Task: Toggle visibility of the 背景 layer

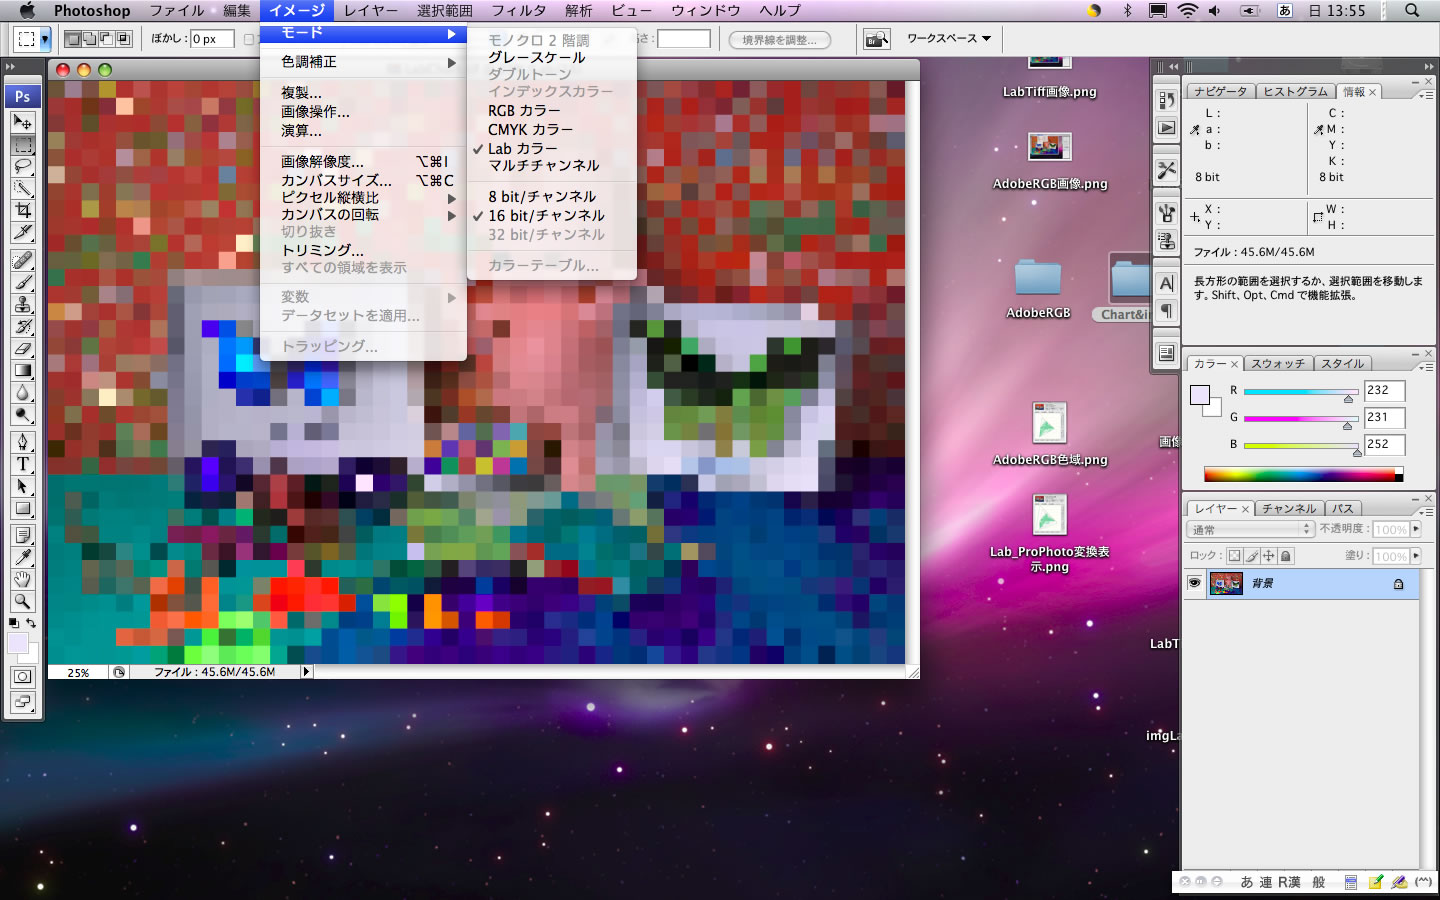Action: [1194, 583]
